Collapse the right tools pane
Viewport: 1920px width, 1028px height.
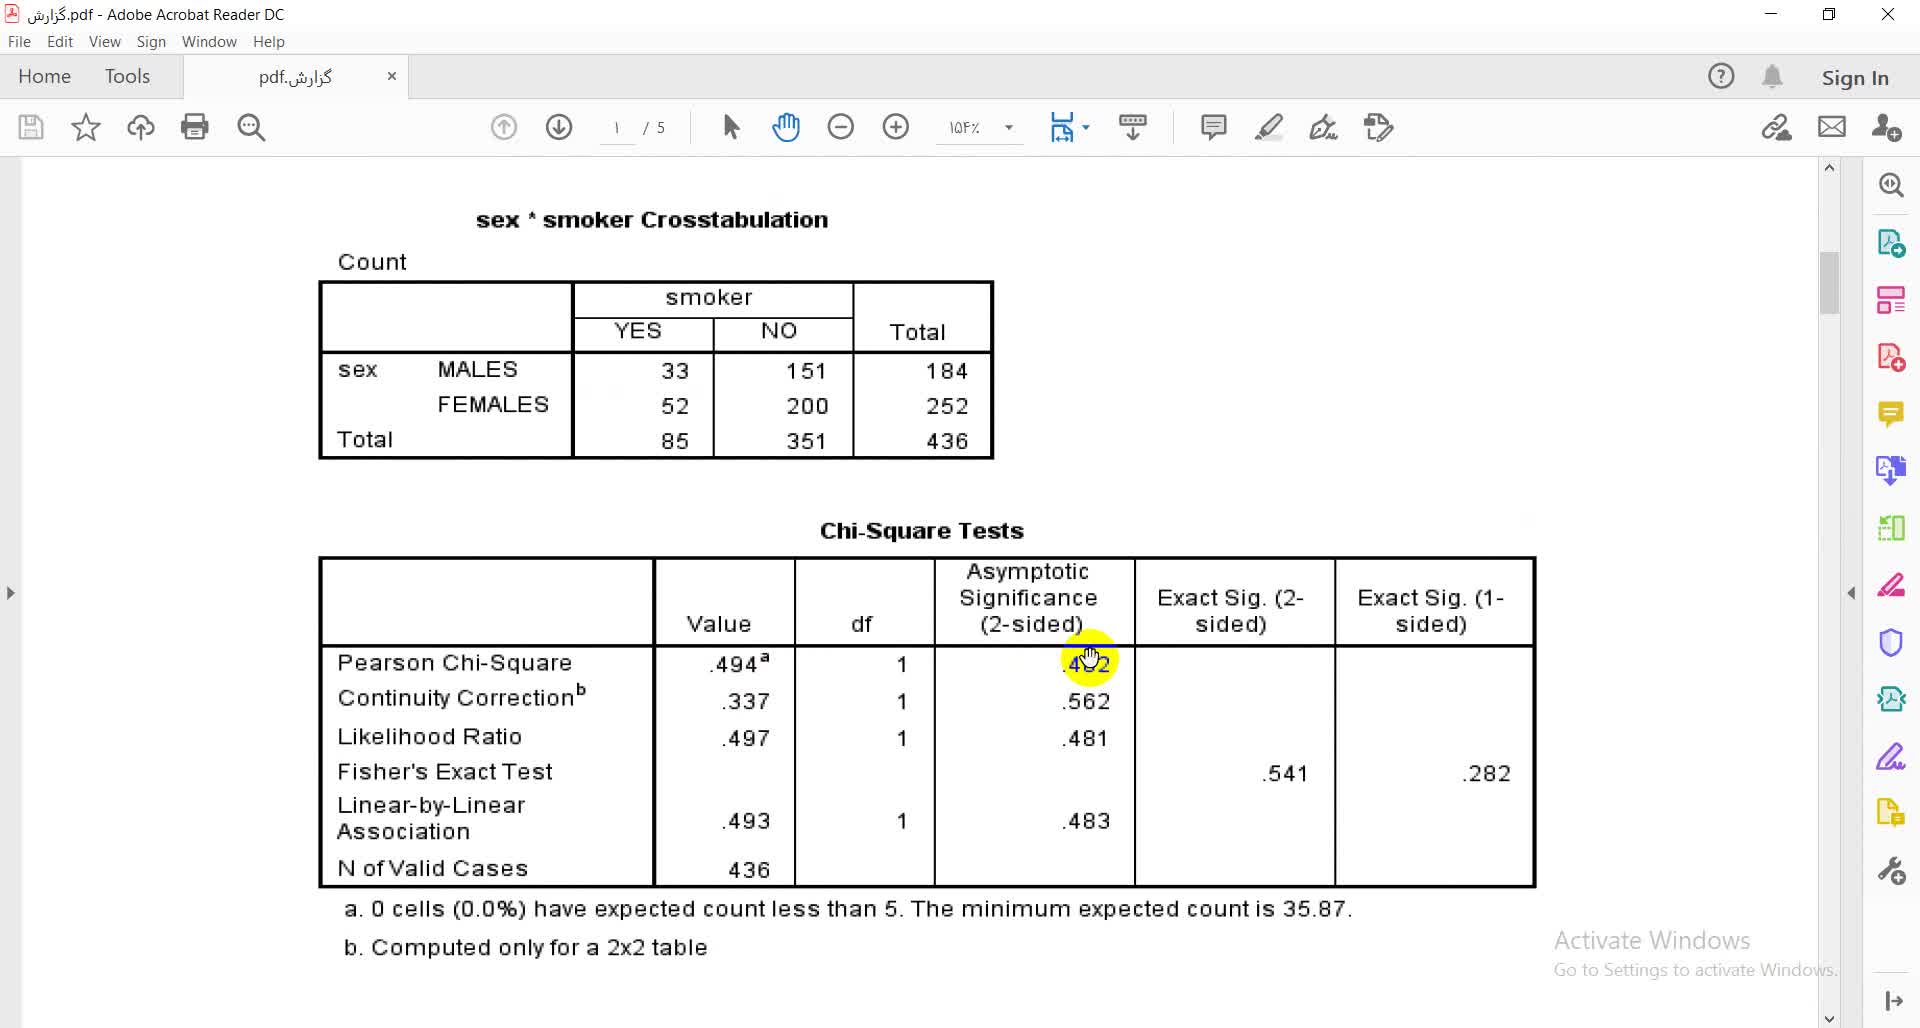(1851, 593)
